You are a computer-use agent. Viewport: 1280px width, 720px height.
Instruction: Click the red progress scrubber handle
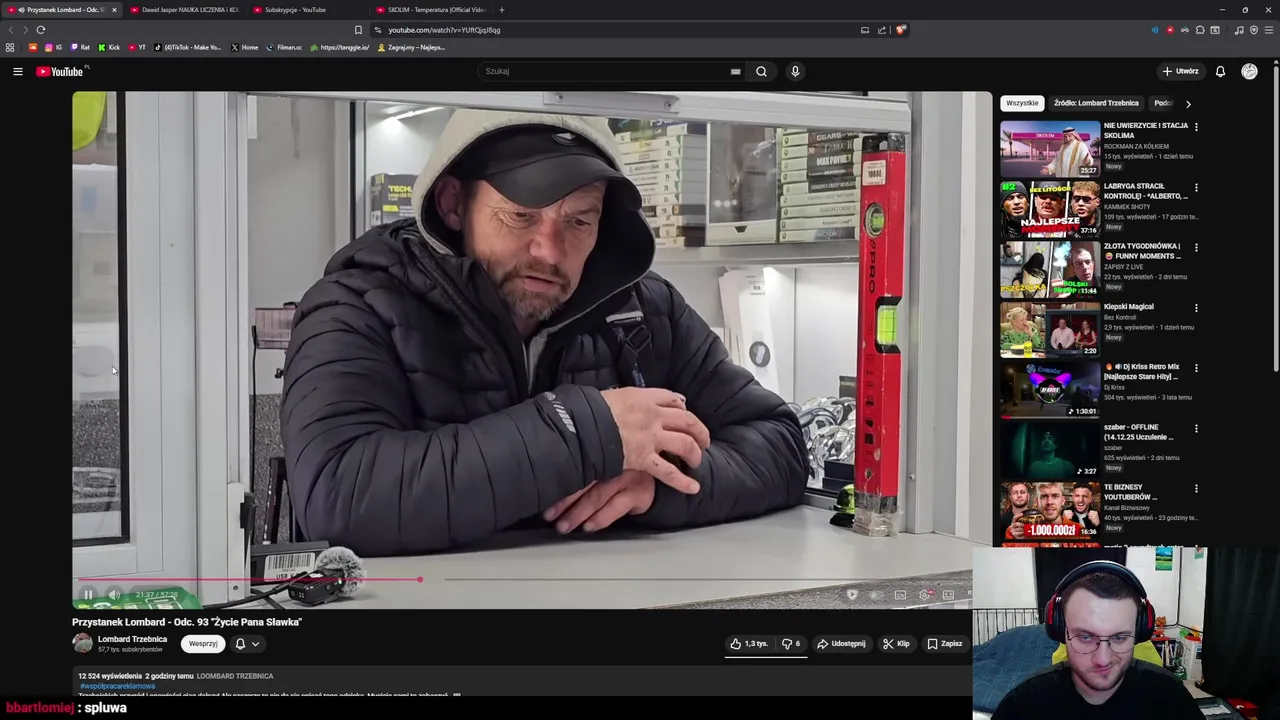click(420, 580)
